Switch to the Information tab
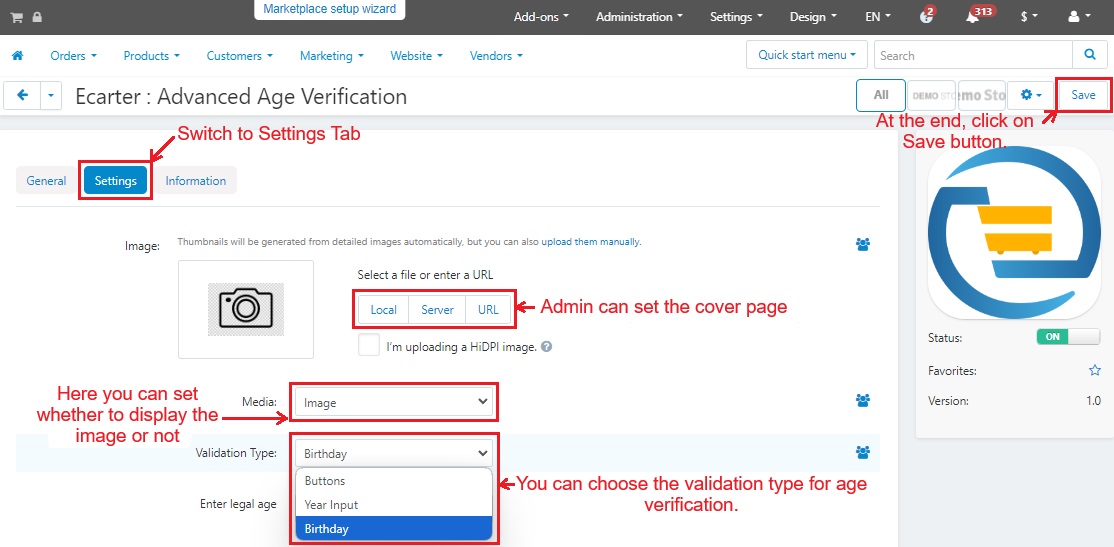The image size is (1114, 547). pos(195,181)
